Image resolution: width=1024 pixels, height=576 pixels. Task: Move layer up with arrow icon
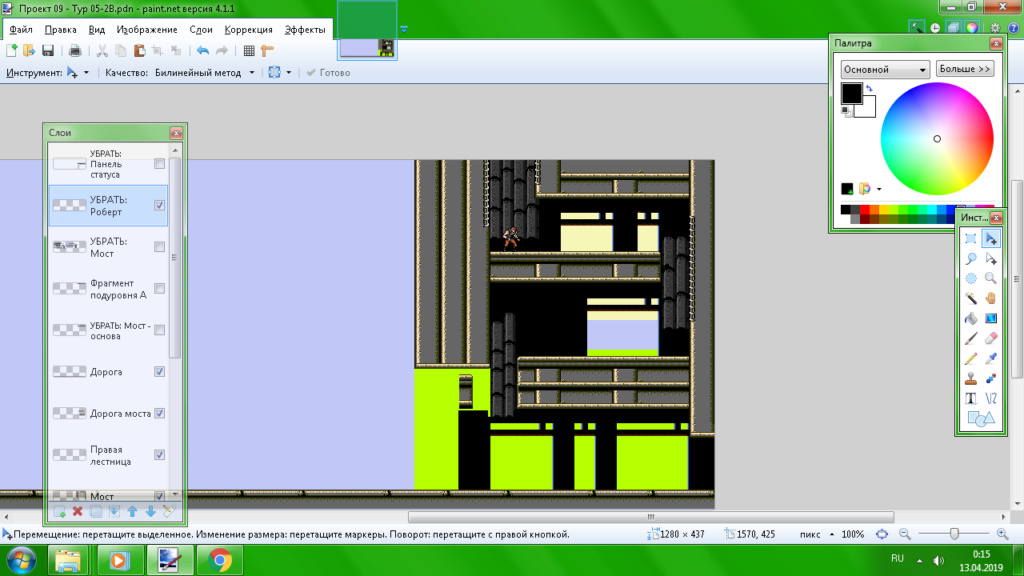coord(132,511)
